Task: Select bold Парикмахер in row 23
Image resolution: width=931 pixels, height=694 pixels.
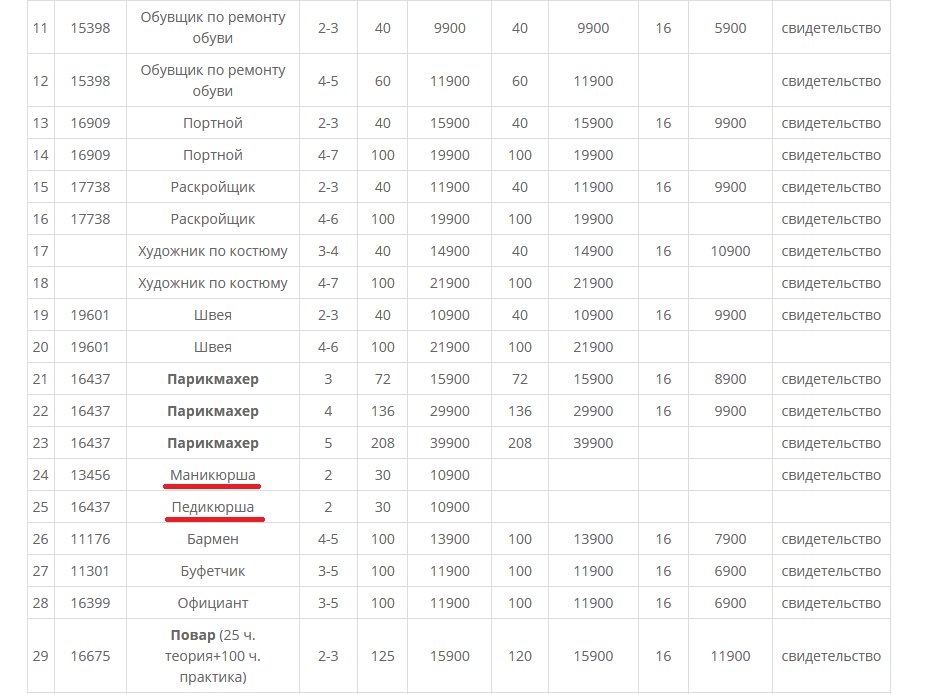Action: tap(212, 443)
